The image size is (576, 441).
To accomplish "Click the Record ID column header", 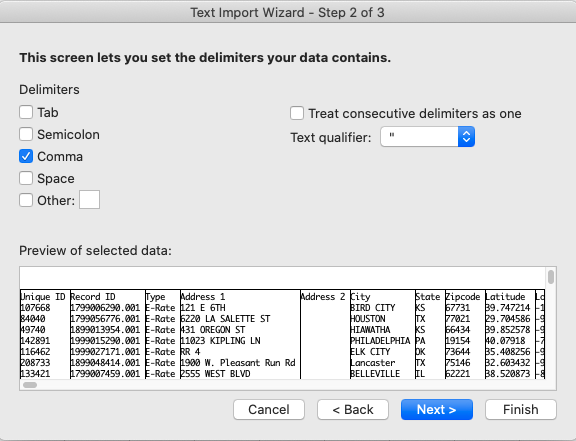I will [93, 297].
